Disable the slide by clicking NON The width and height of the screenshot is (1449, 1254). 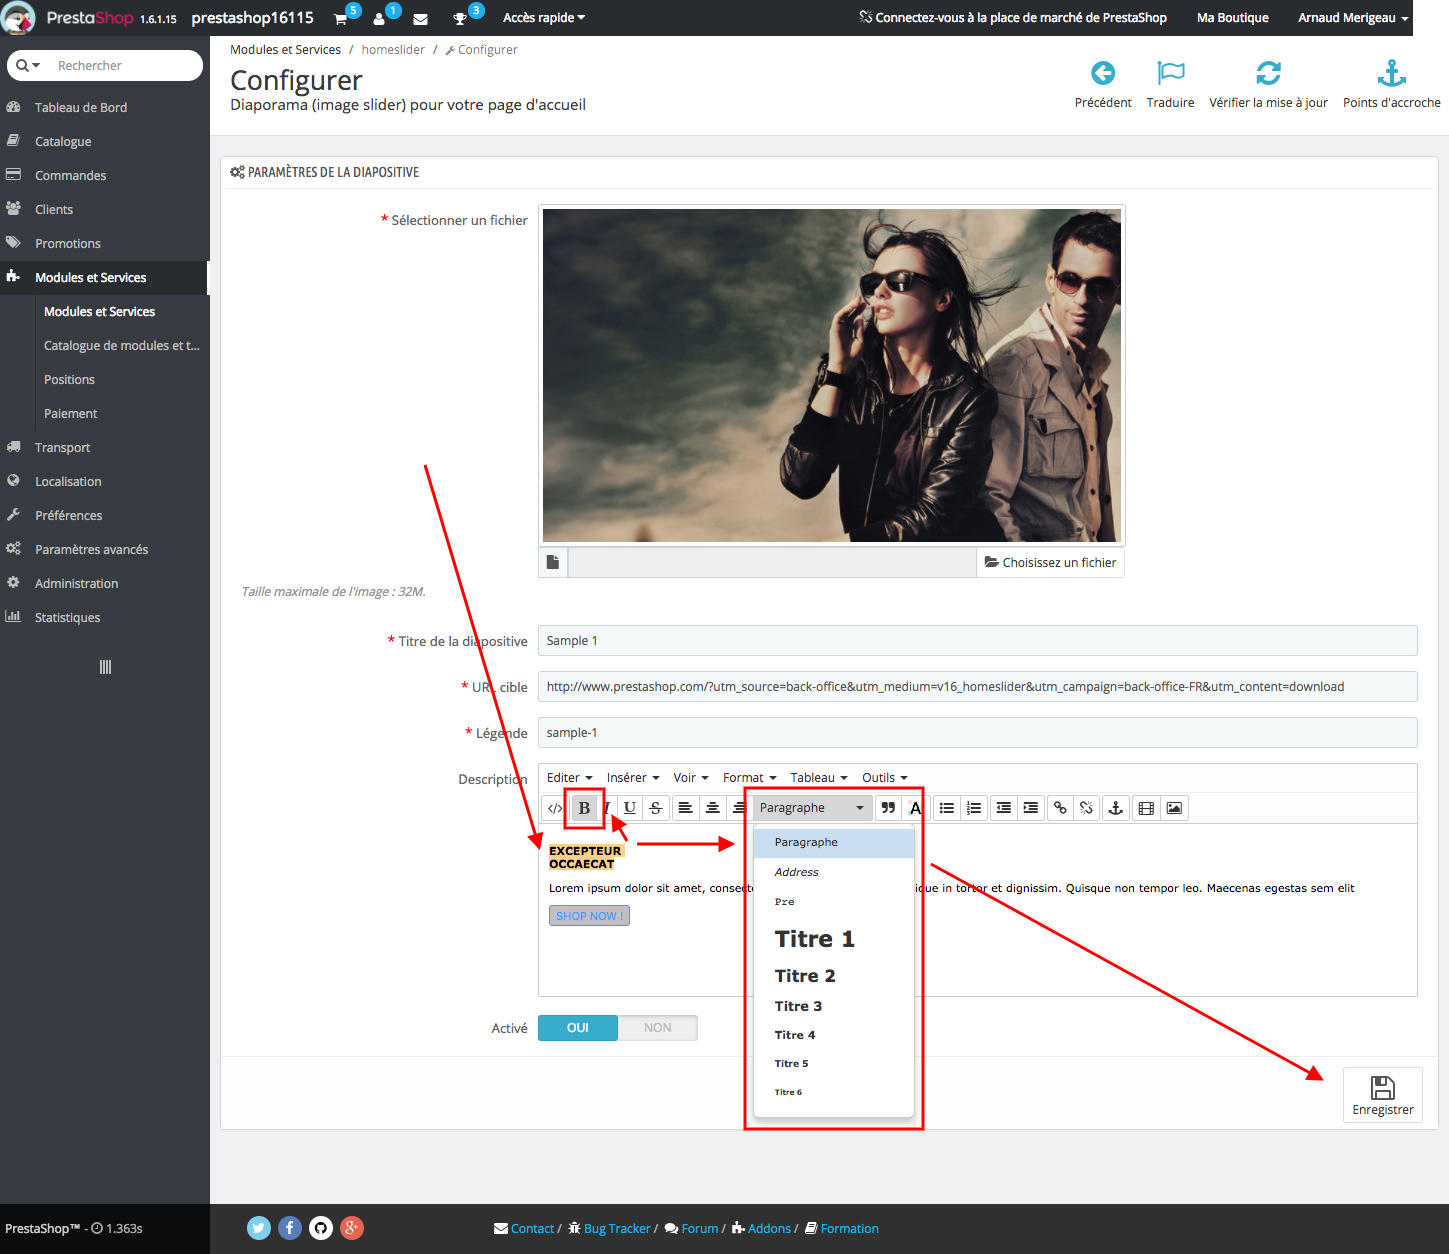[x=657, y=1027]
